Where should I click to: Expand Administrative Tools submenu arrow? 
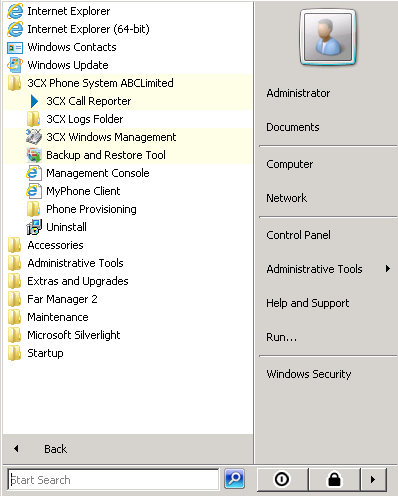coord(388,269)
